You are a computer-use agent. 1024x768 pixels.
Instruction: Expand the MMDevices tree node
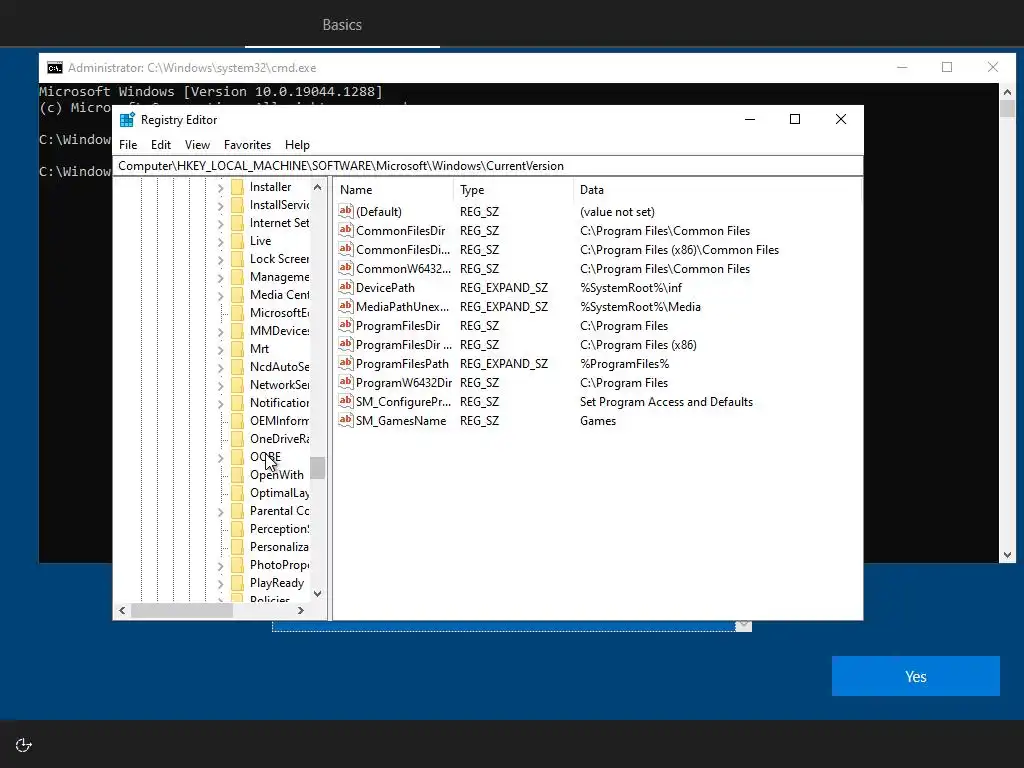tap(221, 332)
